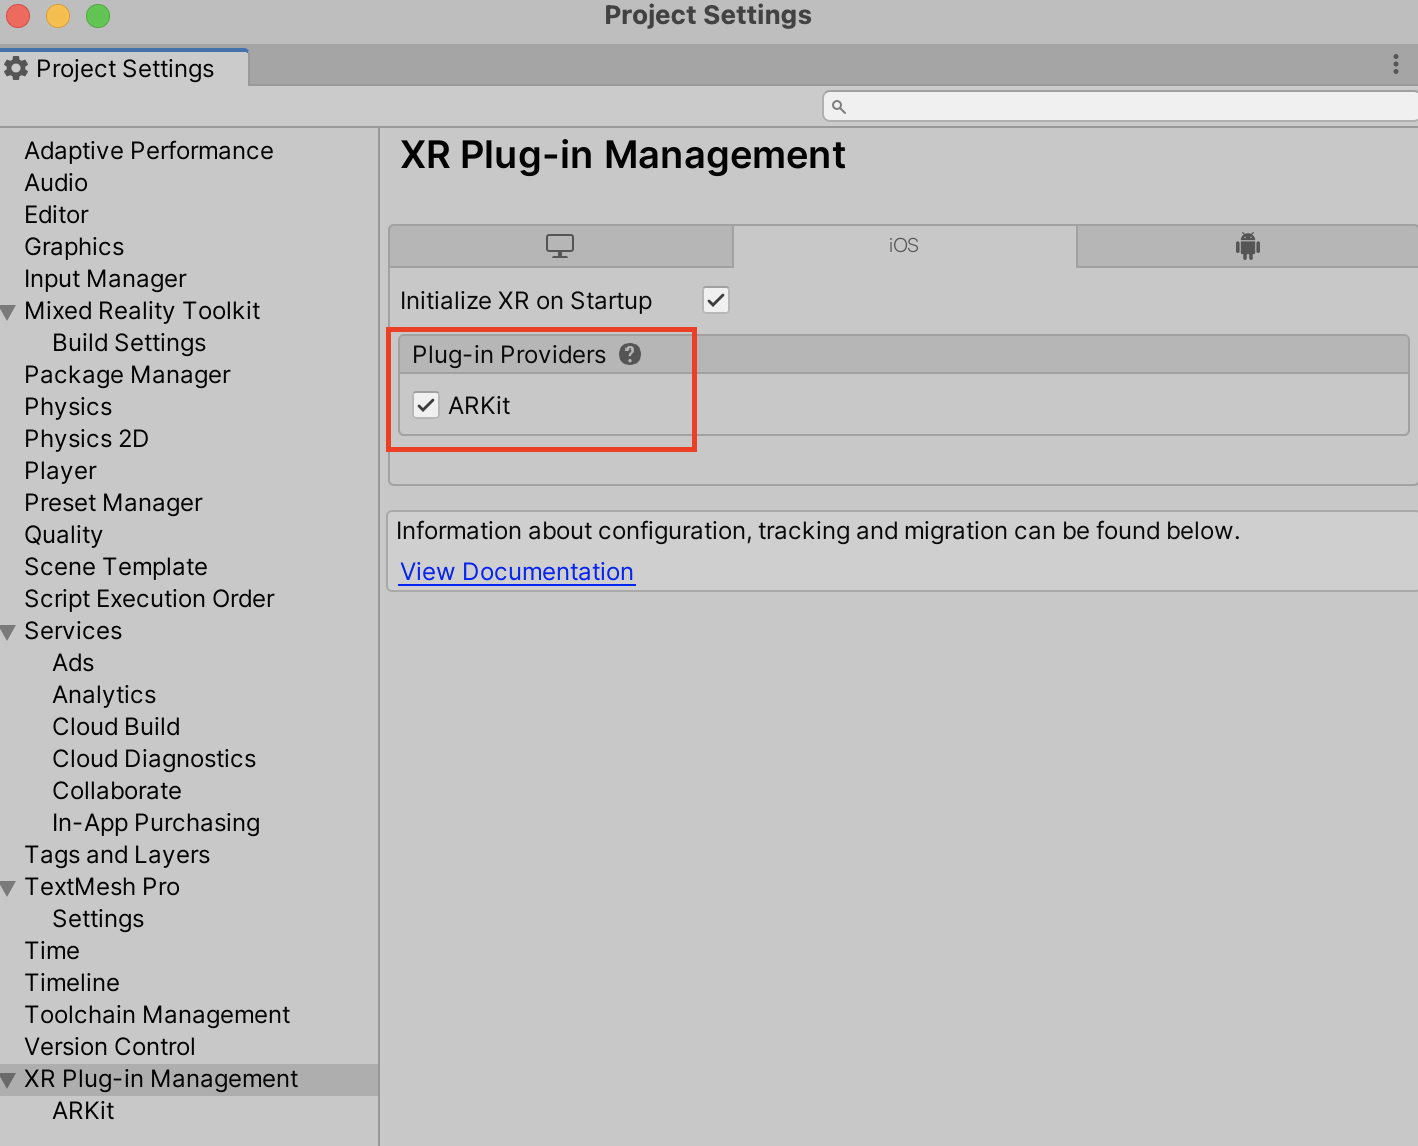This screenshot has height=1146, width=1418.
Task: Open ARKit under XR Plug-in Management
Action: [83, 1111]
